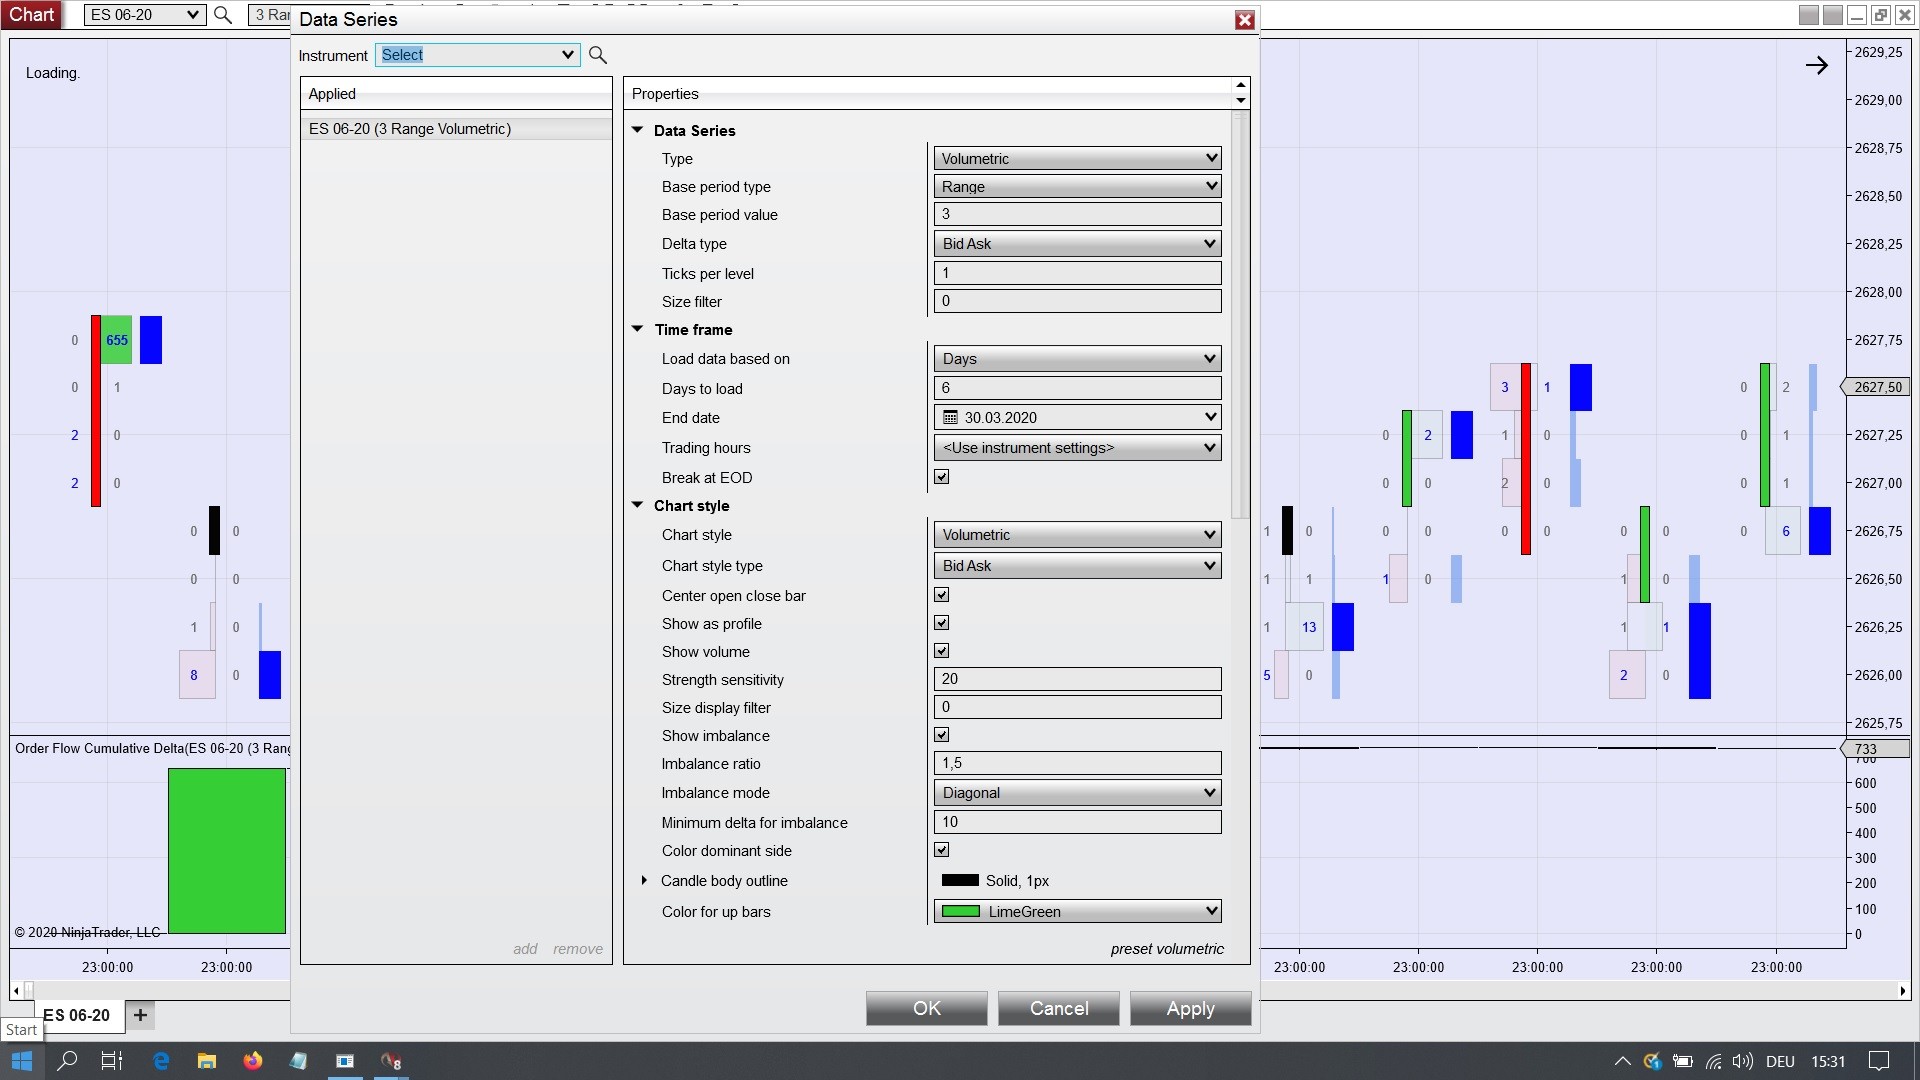This screenshot has height=1080, width=1920.
Task: Open the Color for up bars LimeGreen swatch
Action: (960, 911)
